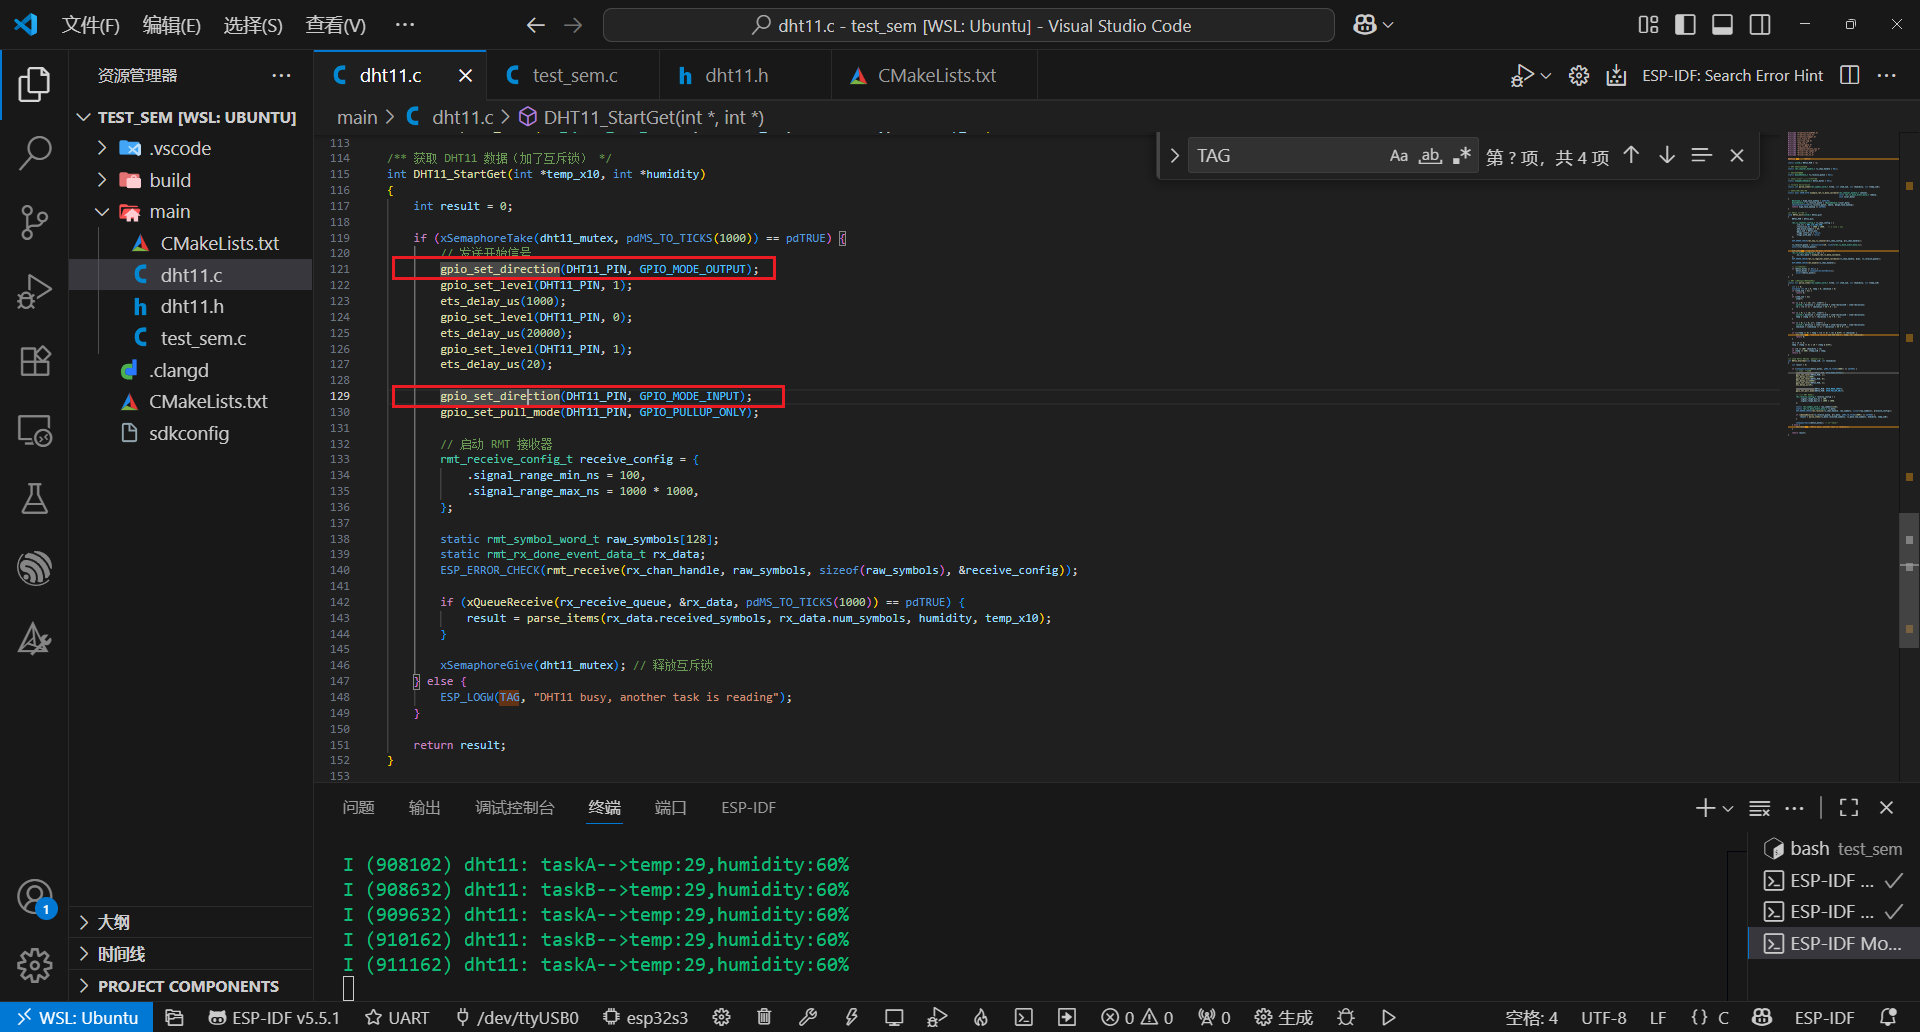1920x1032 pixels.
Task: Expand the build folder
Action: coord(102,180)
